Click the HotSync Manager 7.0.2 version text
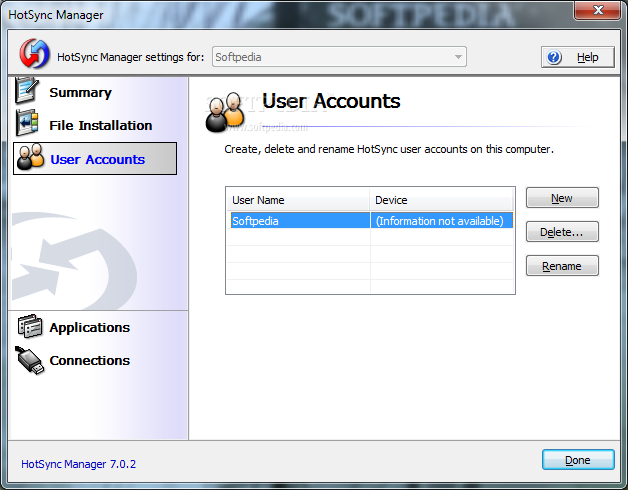 tap(78, 464)
